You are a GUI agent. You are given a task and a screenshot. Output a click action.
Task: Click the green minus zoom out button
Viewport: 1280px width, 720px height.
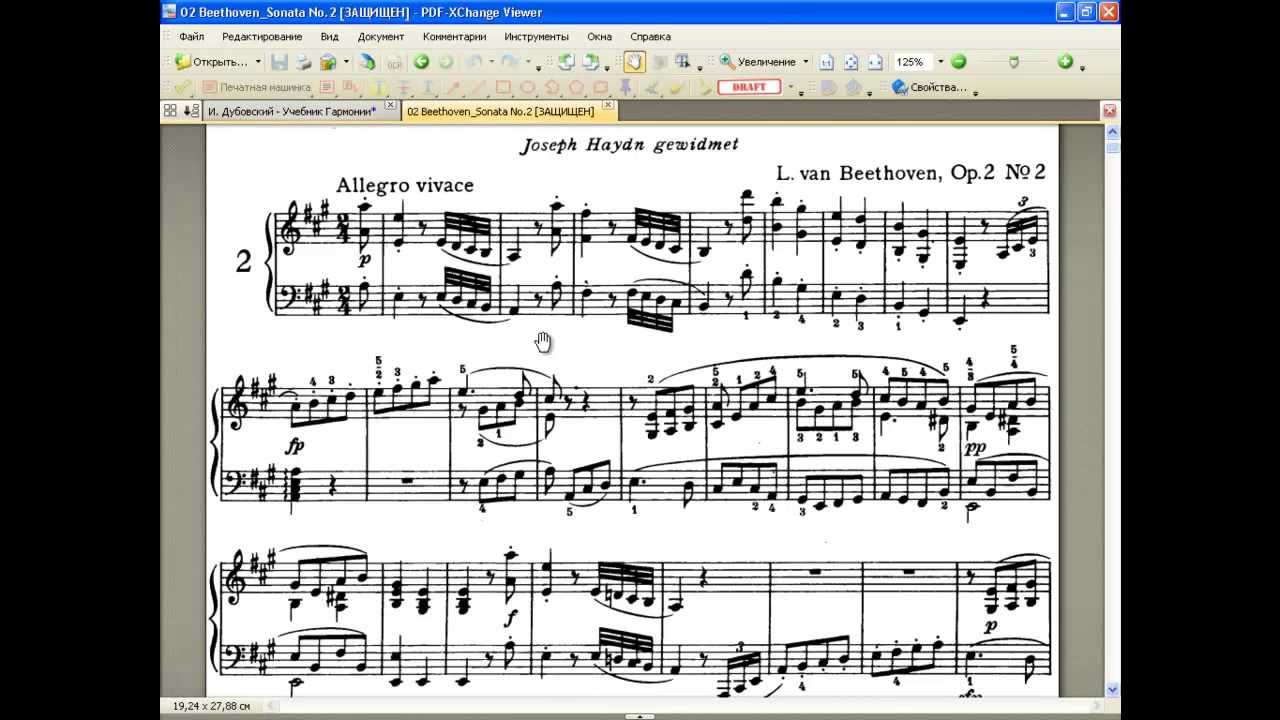point(958,62)
